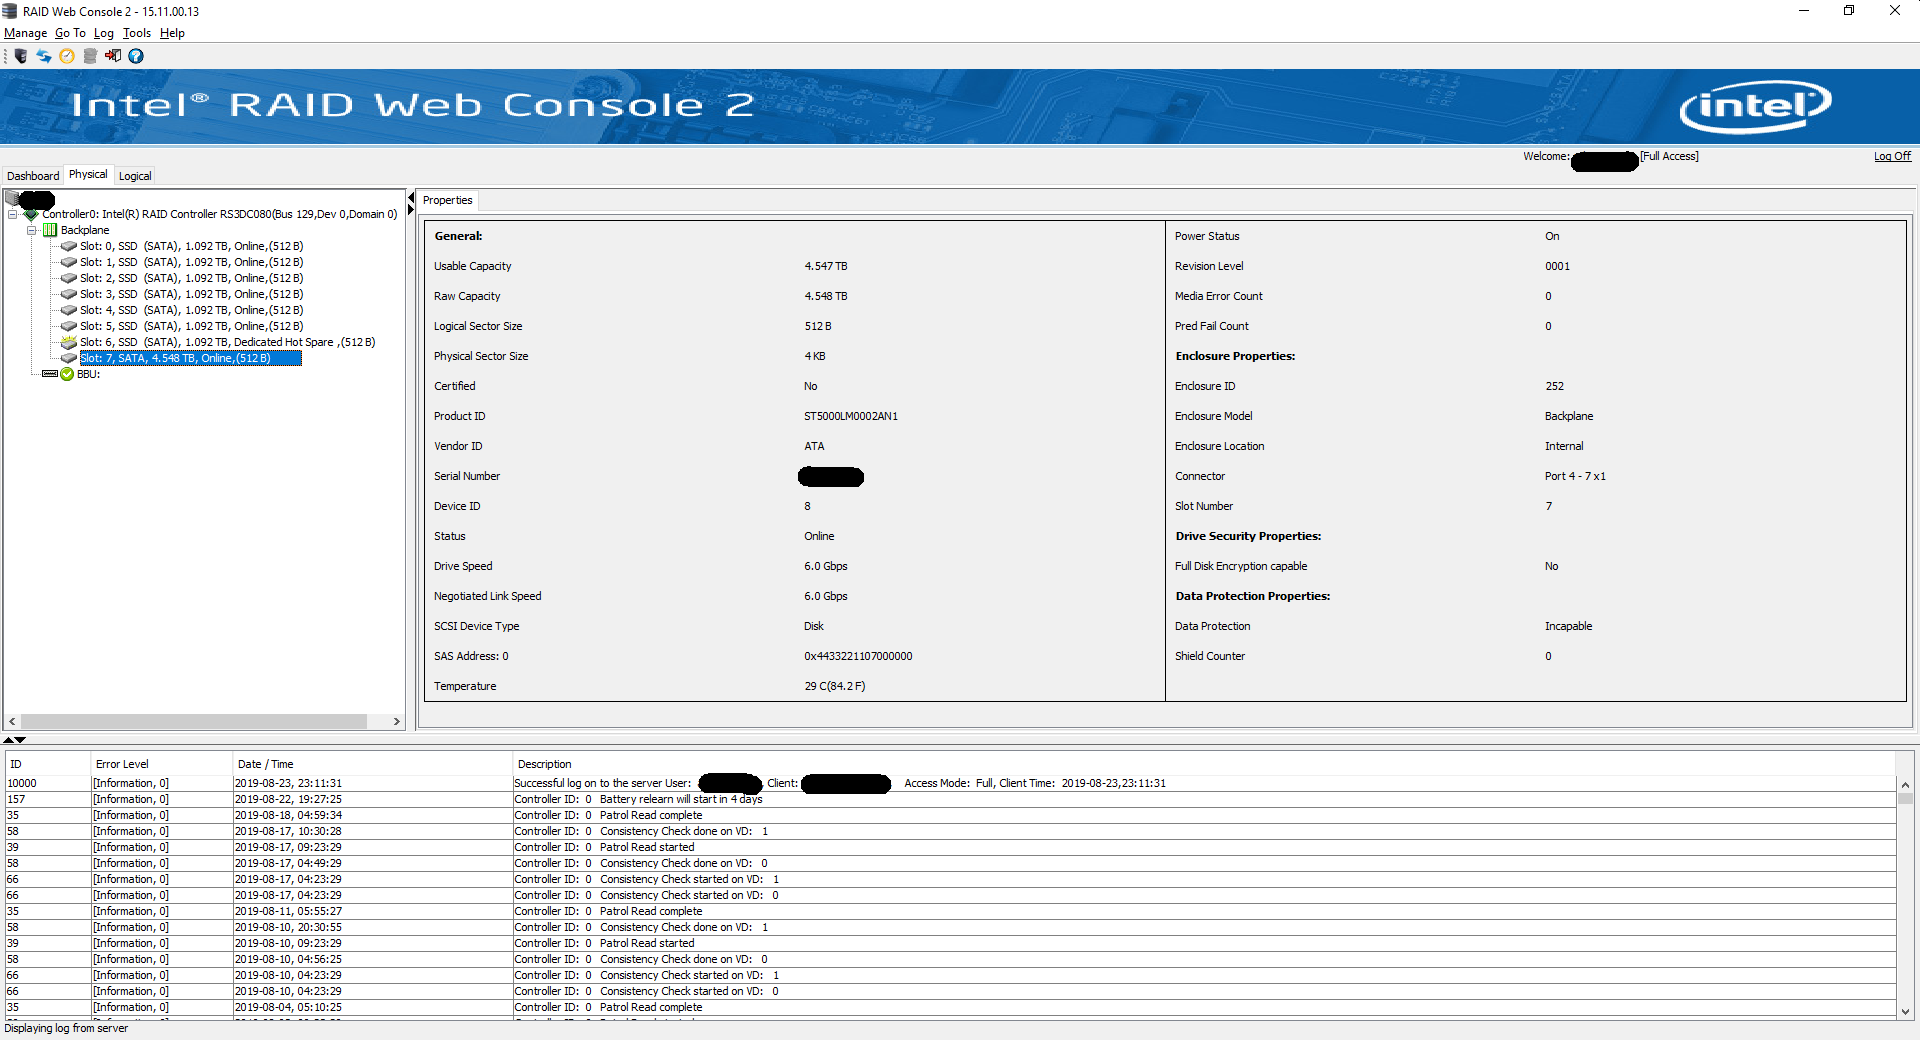
Task: Click the drive icon for Slot 0
Action: [x=69, y=246]
